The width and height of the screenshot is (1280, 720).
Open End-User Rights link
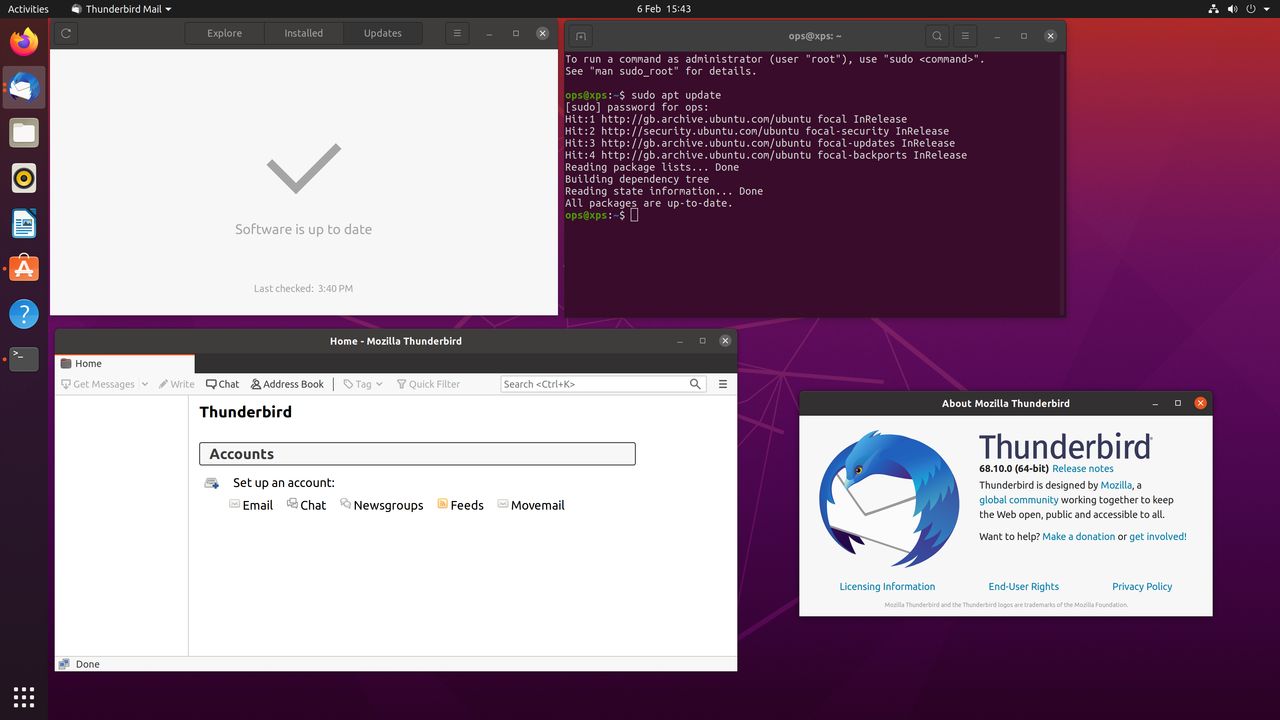click(x=1023, y=587)
